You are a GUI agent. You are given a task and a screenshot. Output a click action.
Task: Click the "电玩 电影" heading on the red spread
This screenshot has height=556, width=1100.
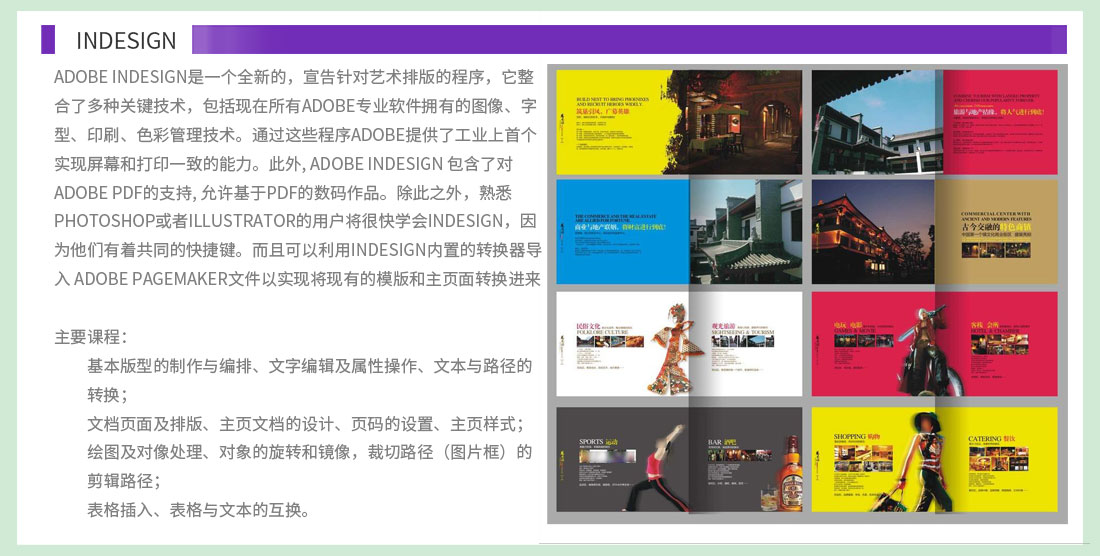pyautogui.click(x=848, y=326)
